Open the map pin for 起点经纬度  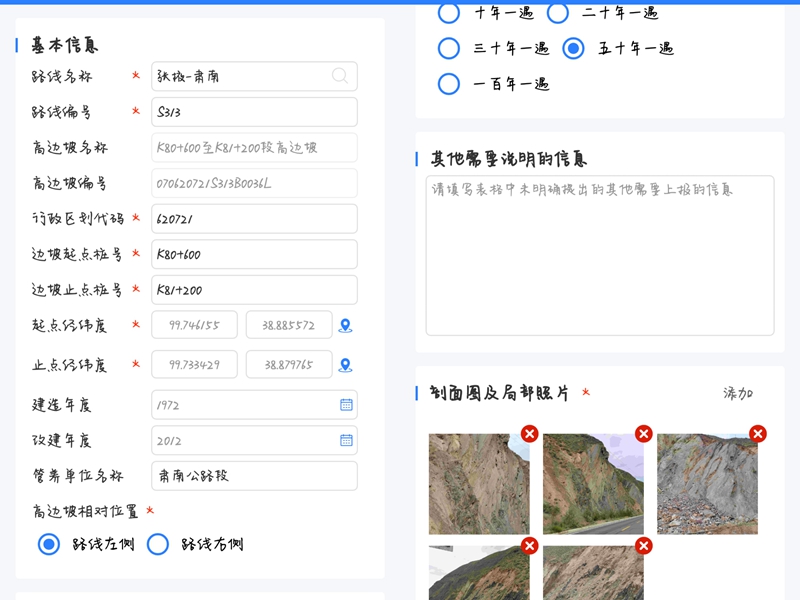(347, 324)
